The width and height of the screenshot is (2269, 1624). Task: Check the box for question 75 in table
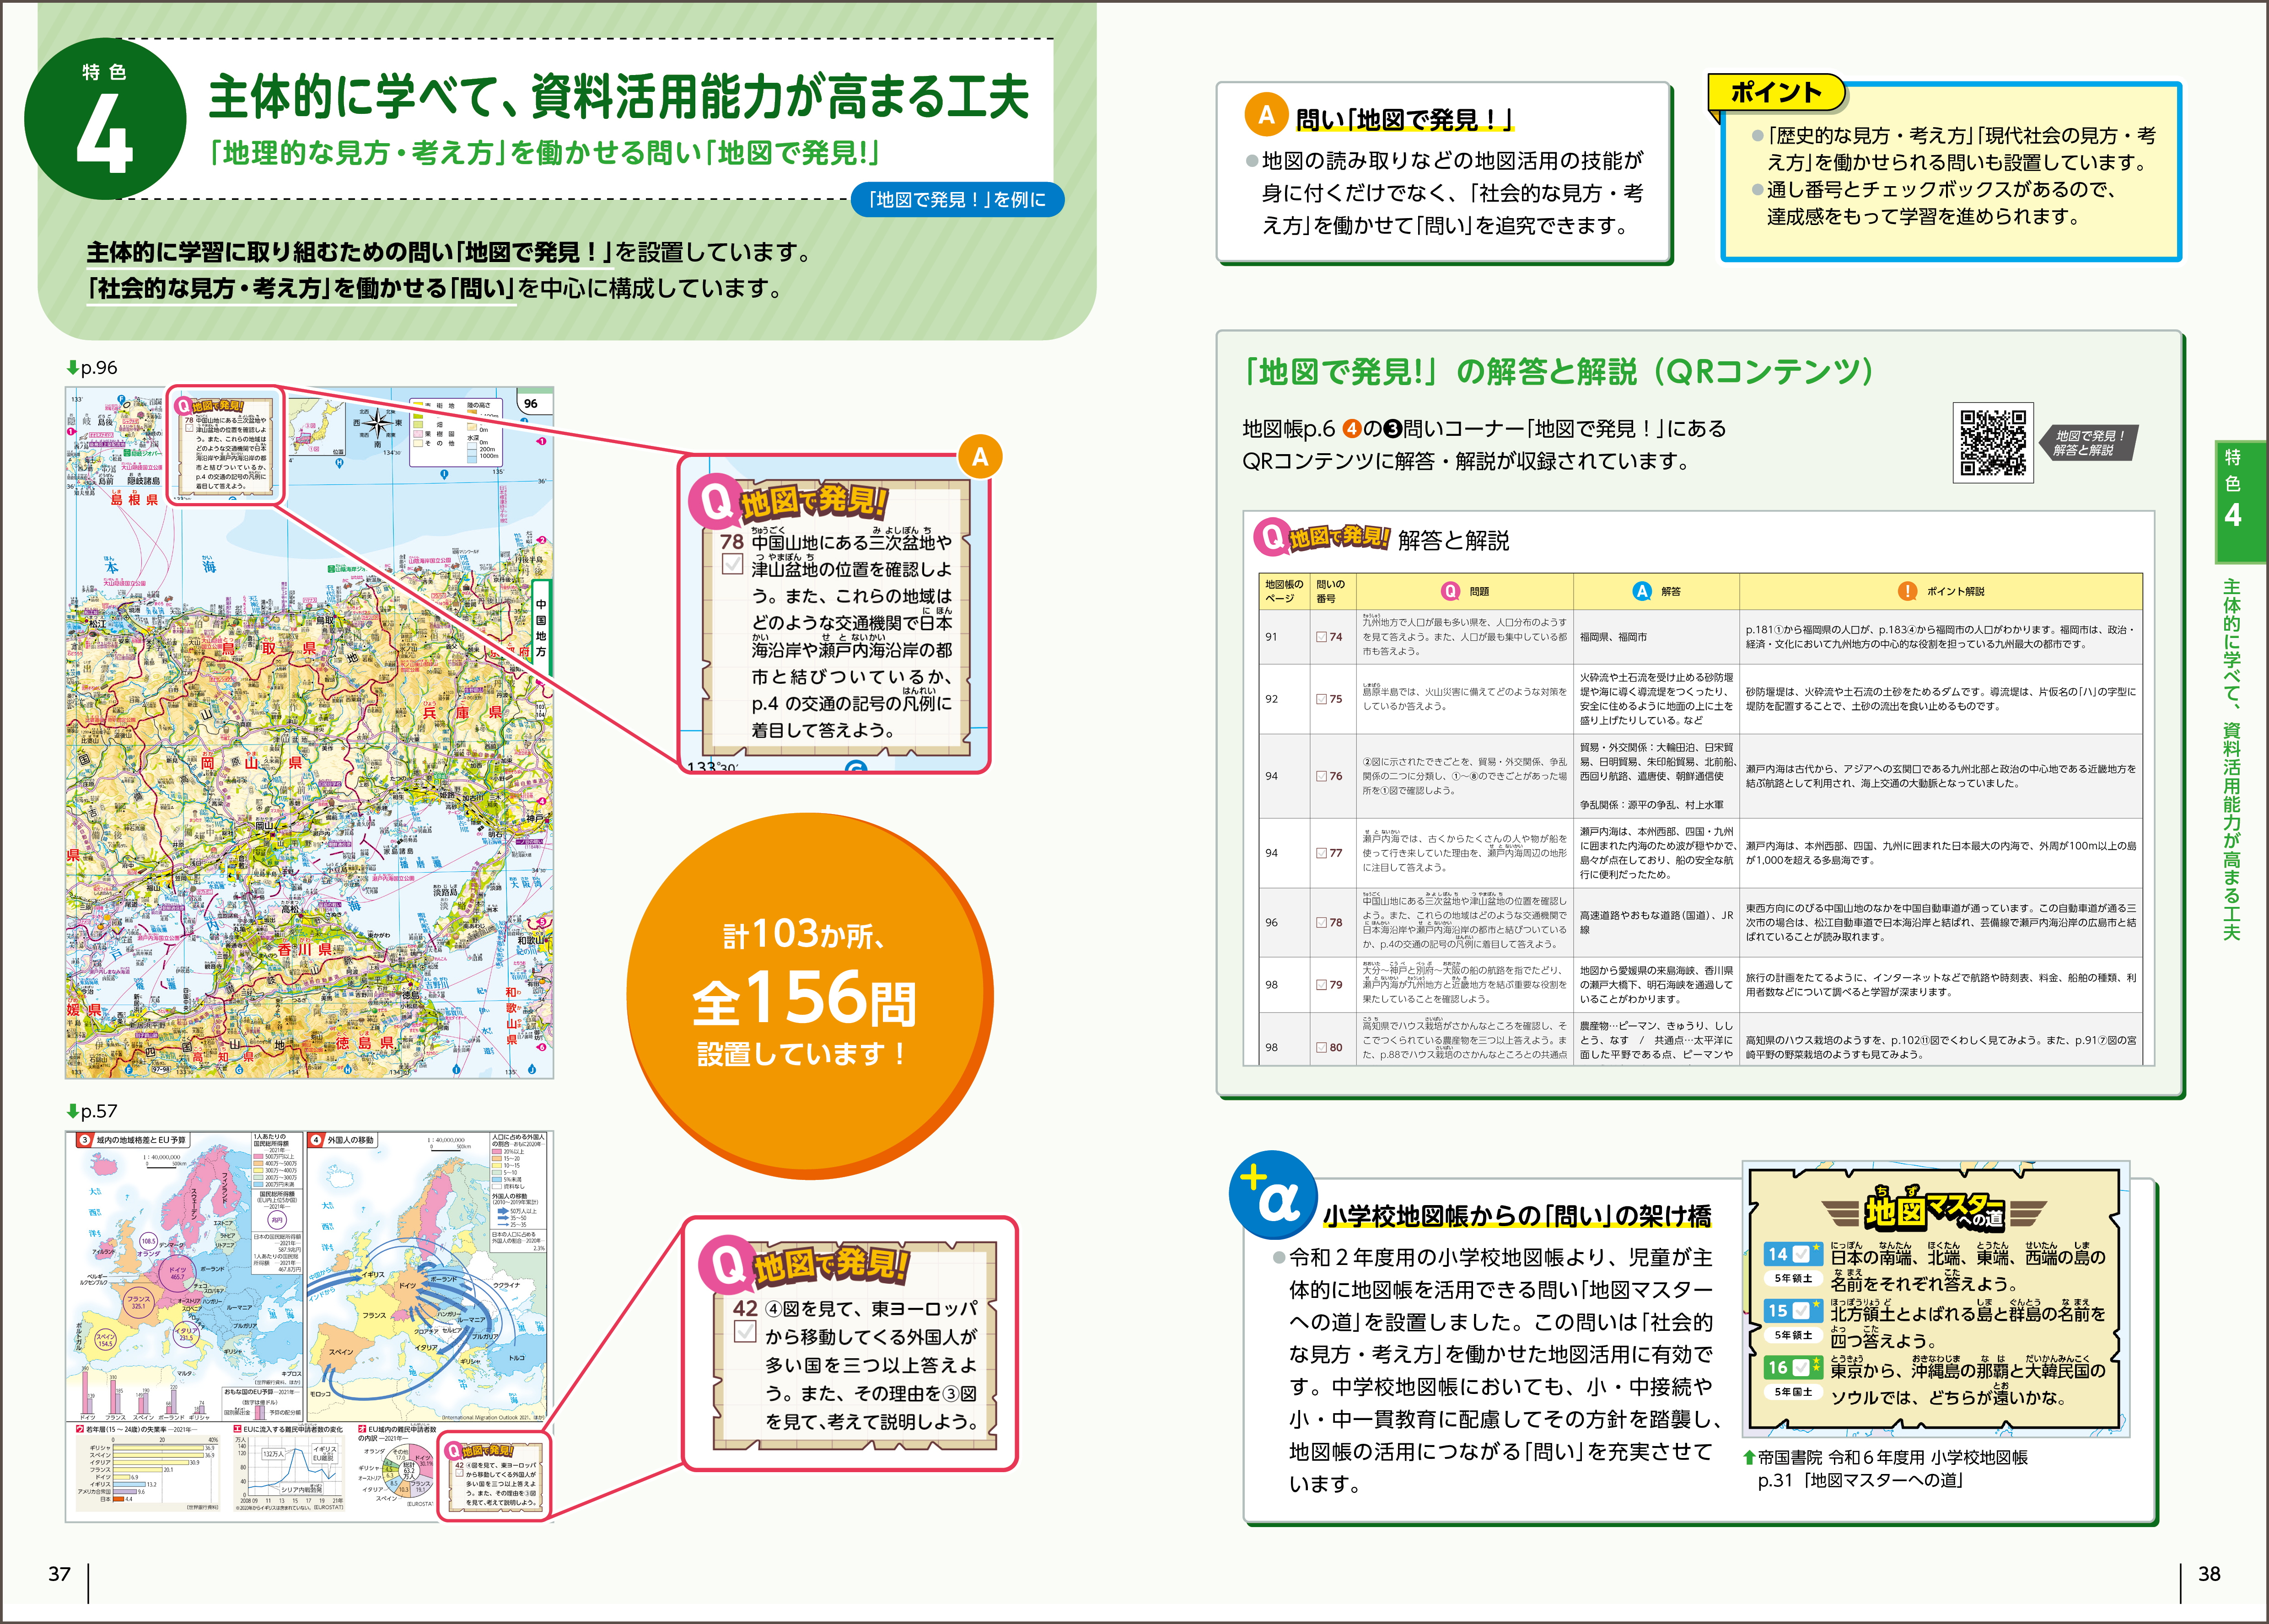point(1321,699)
